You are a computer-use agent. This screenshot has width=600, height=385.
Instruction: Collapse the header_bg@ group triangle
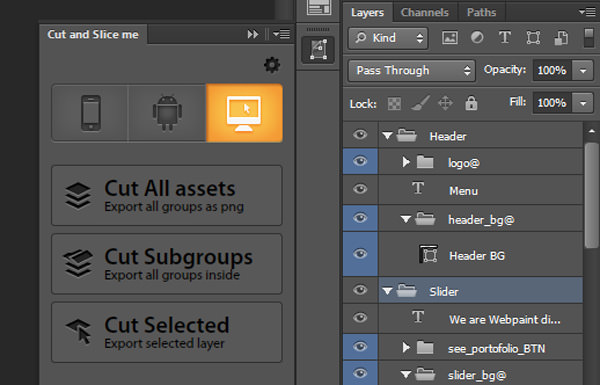tap(406, 219)
